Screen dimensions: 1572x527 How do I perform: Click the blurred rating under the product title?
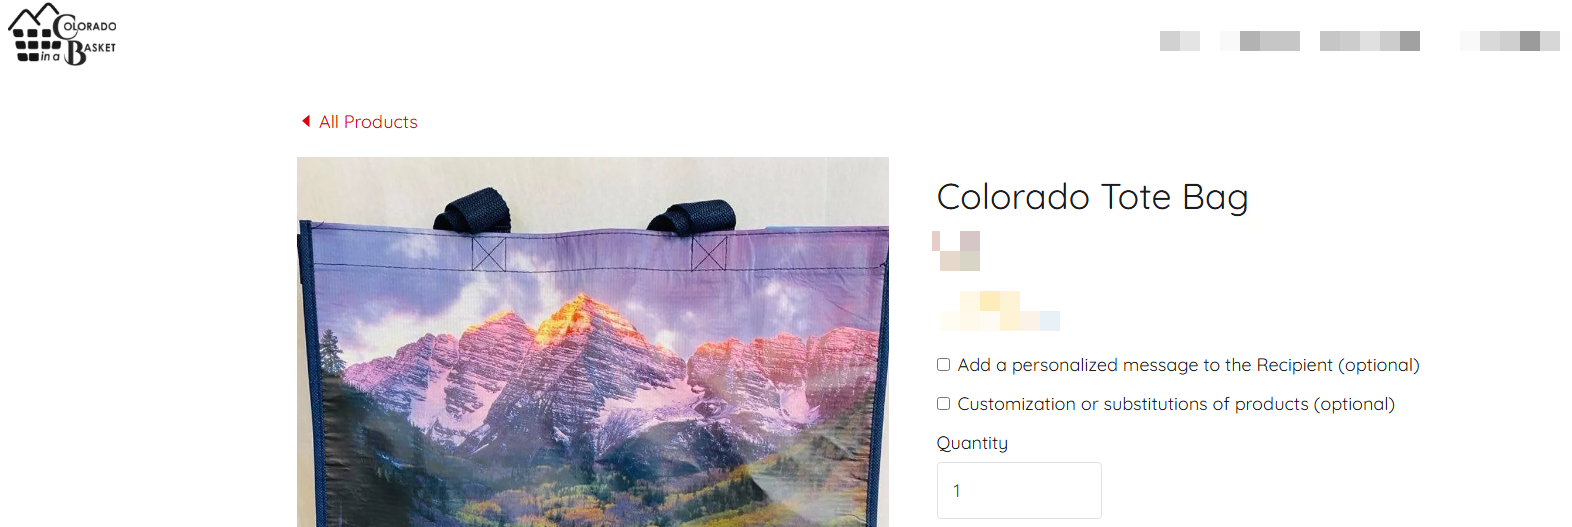(x=956, y=251)
